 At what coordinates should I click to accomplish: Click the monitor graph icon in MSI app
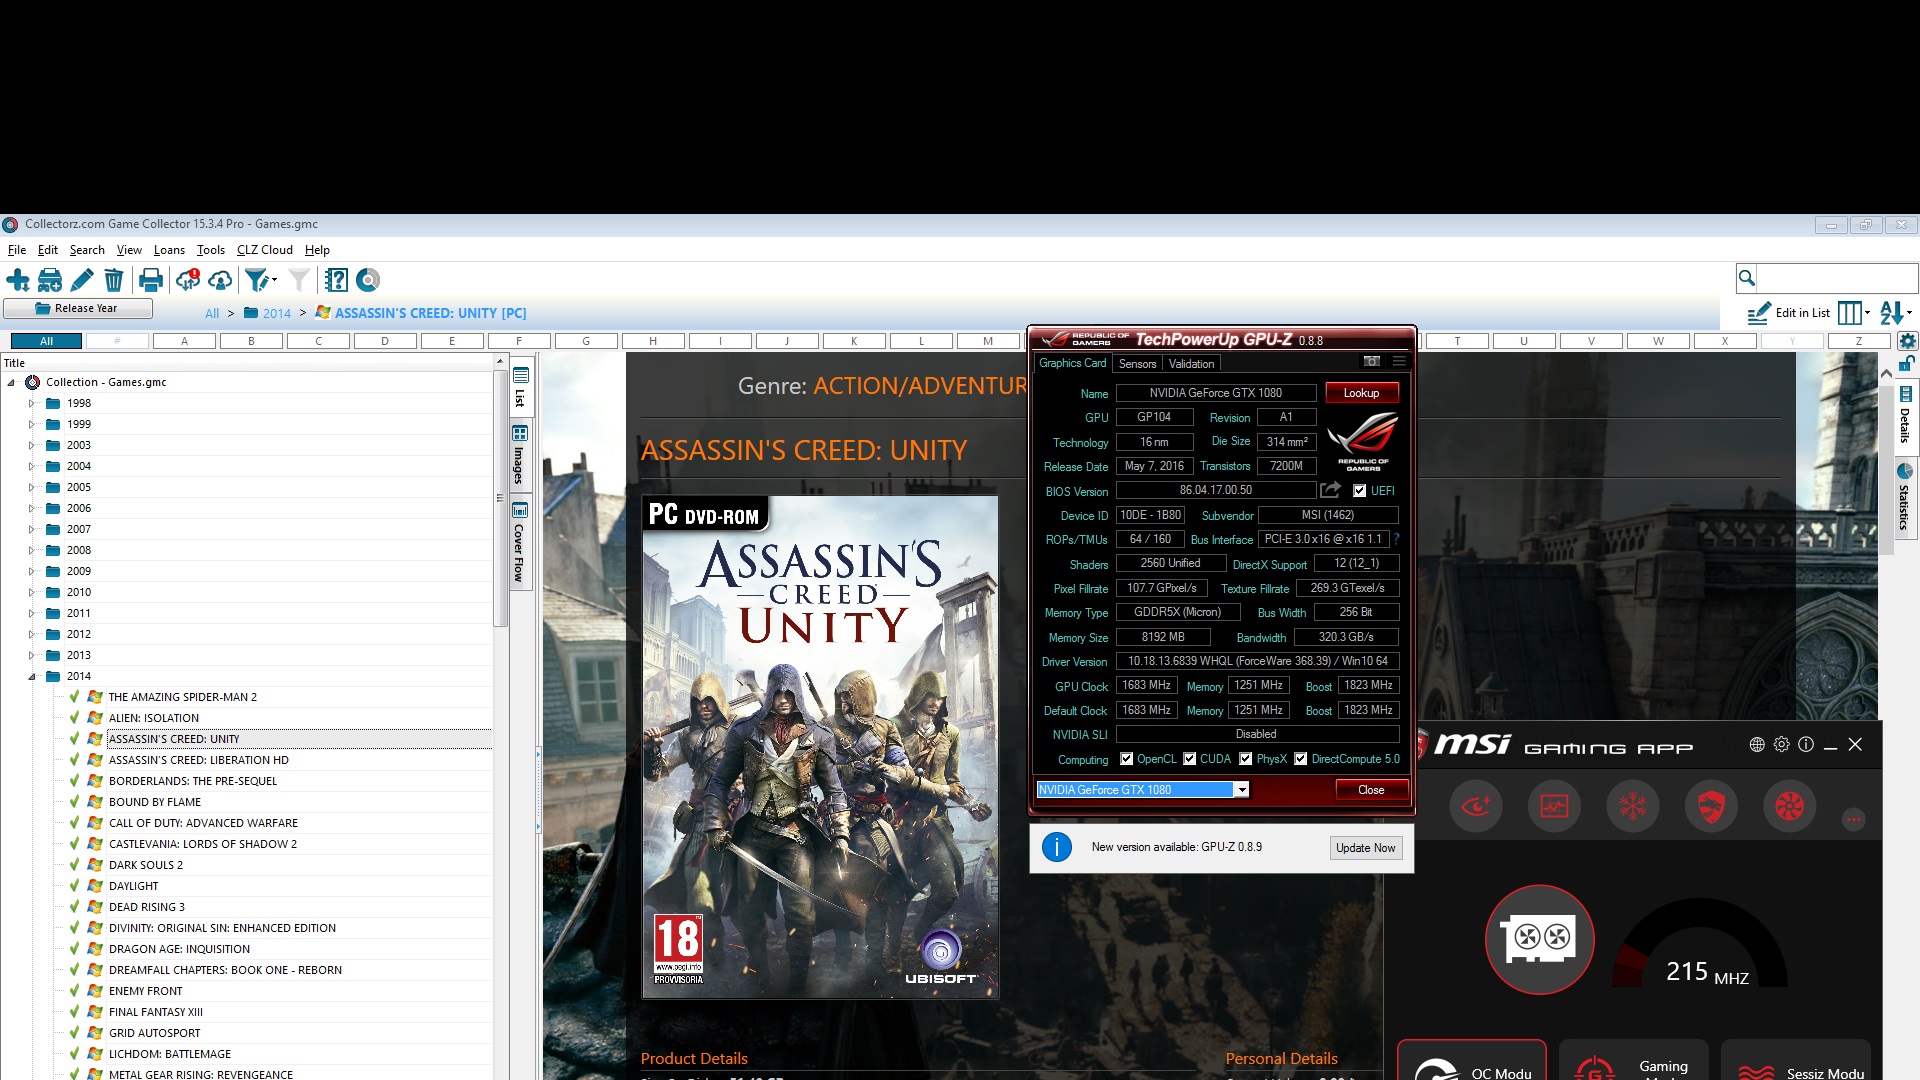(1554, 805)
